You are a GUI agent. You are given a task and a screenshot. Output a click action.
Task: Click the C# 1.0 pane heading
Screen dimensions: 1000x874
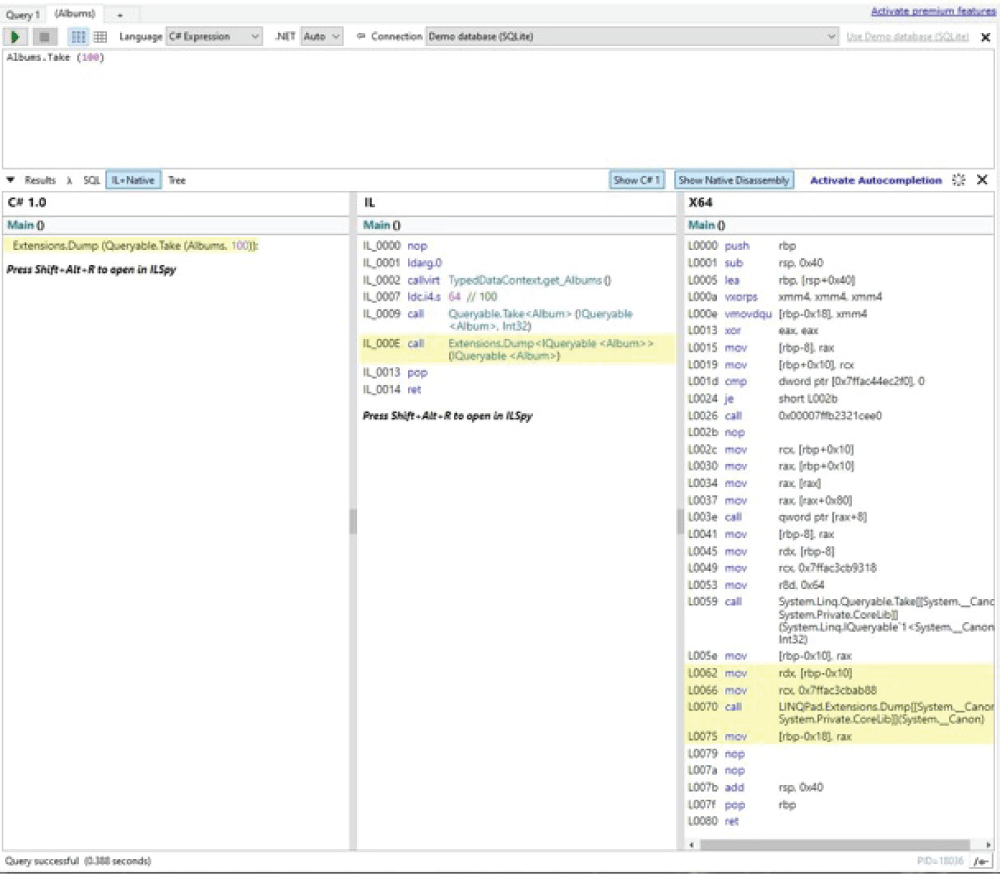27,202
